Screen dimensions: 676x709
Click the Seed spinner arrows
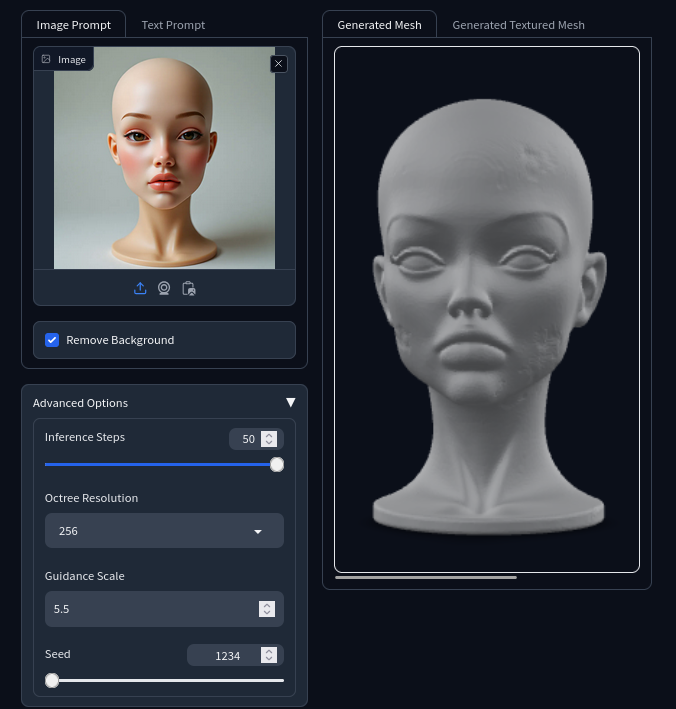click(269, 655)
